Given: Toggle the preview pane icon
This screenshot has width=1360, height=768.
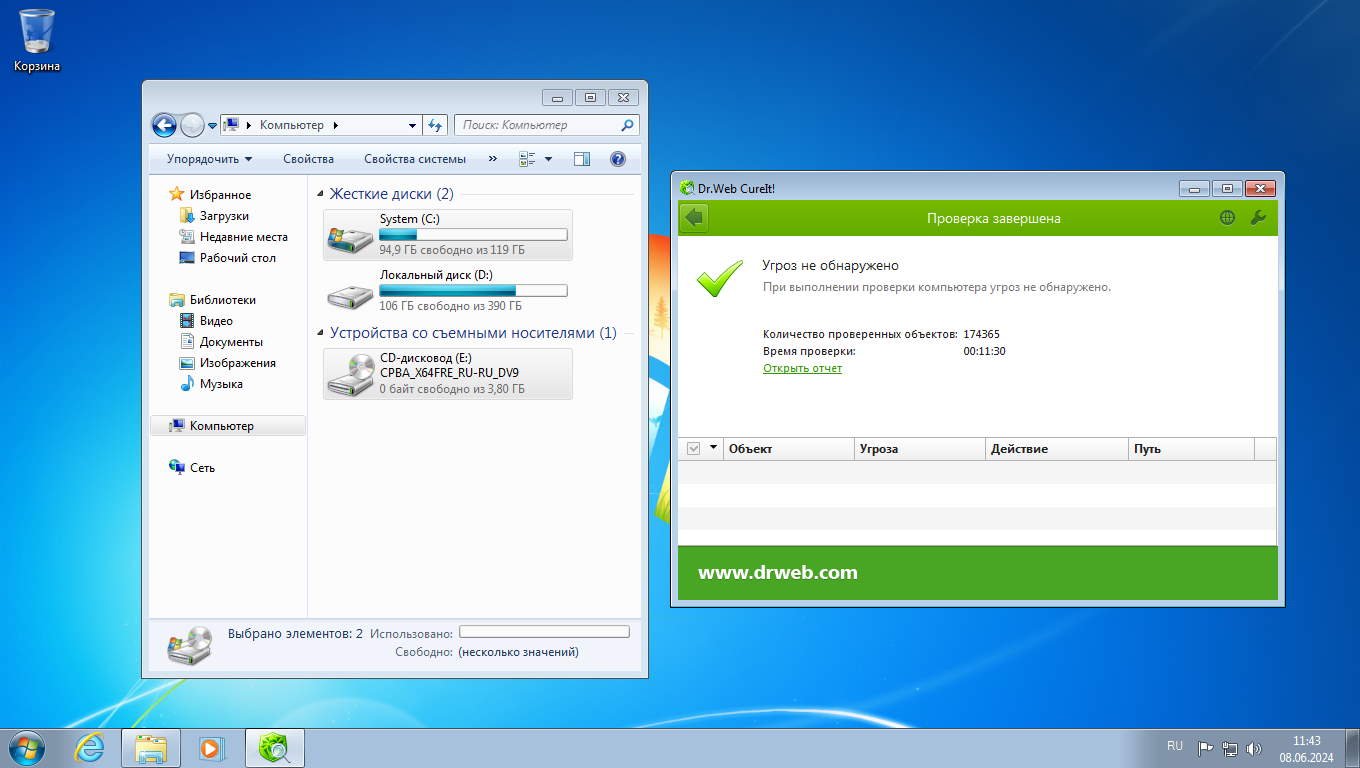Looking at the screenshot, I should click(582, 159).
